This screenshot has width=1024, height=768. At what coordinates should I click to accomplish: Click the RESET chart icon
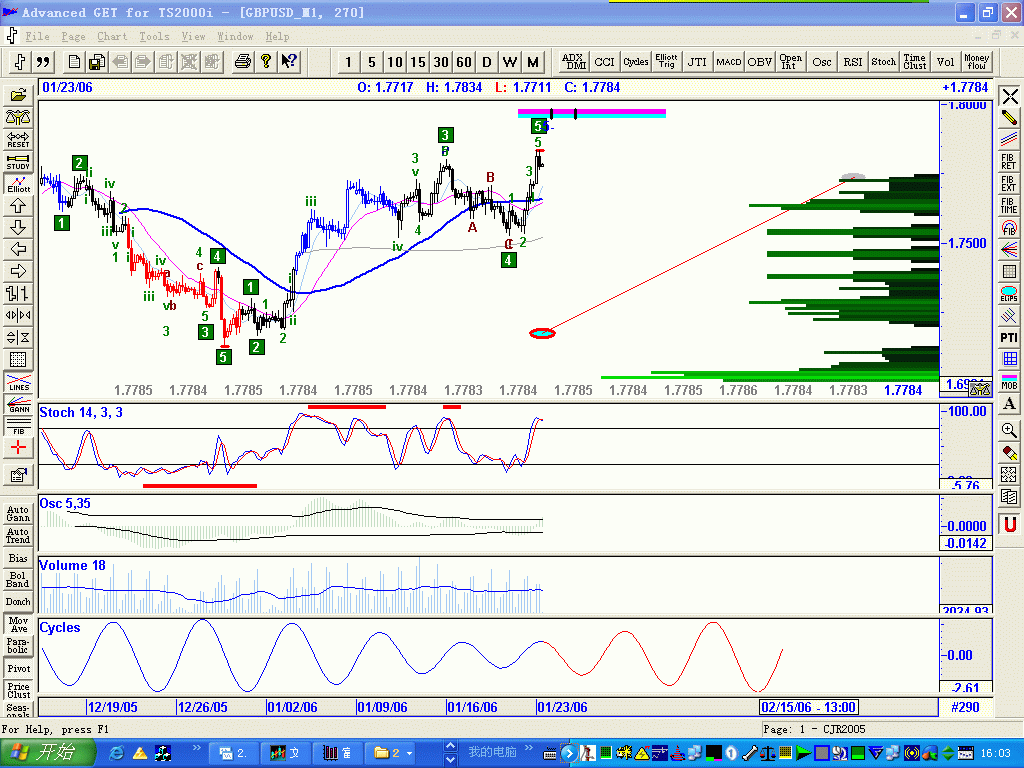[x=18, y=139]
